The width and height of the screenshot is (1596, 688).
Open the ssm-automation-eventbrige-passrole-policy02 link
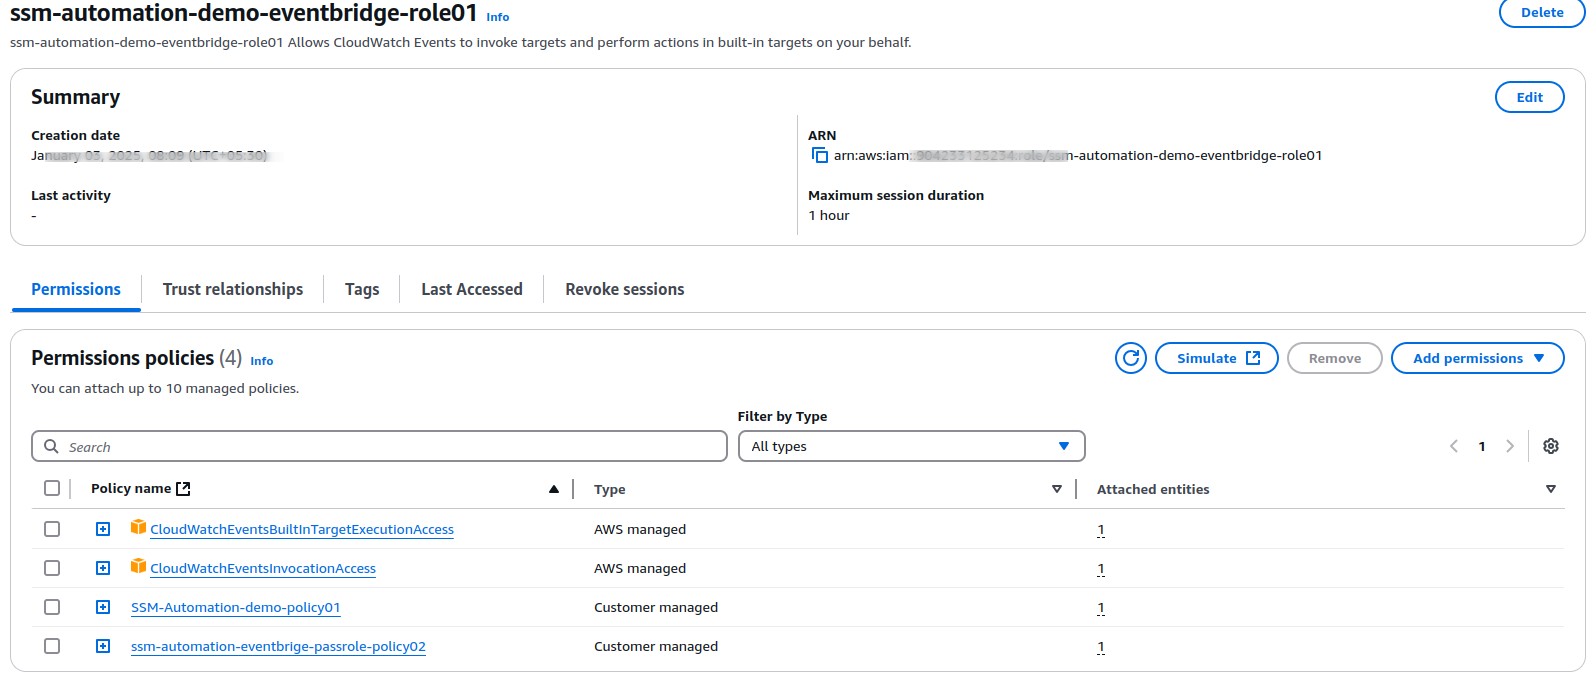tap(278, 647)
